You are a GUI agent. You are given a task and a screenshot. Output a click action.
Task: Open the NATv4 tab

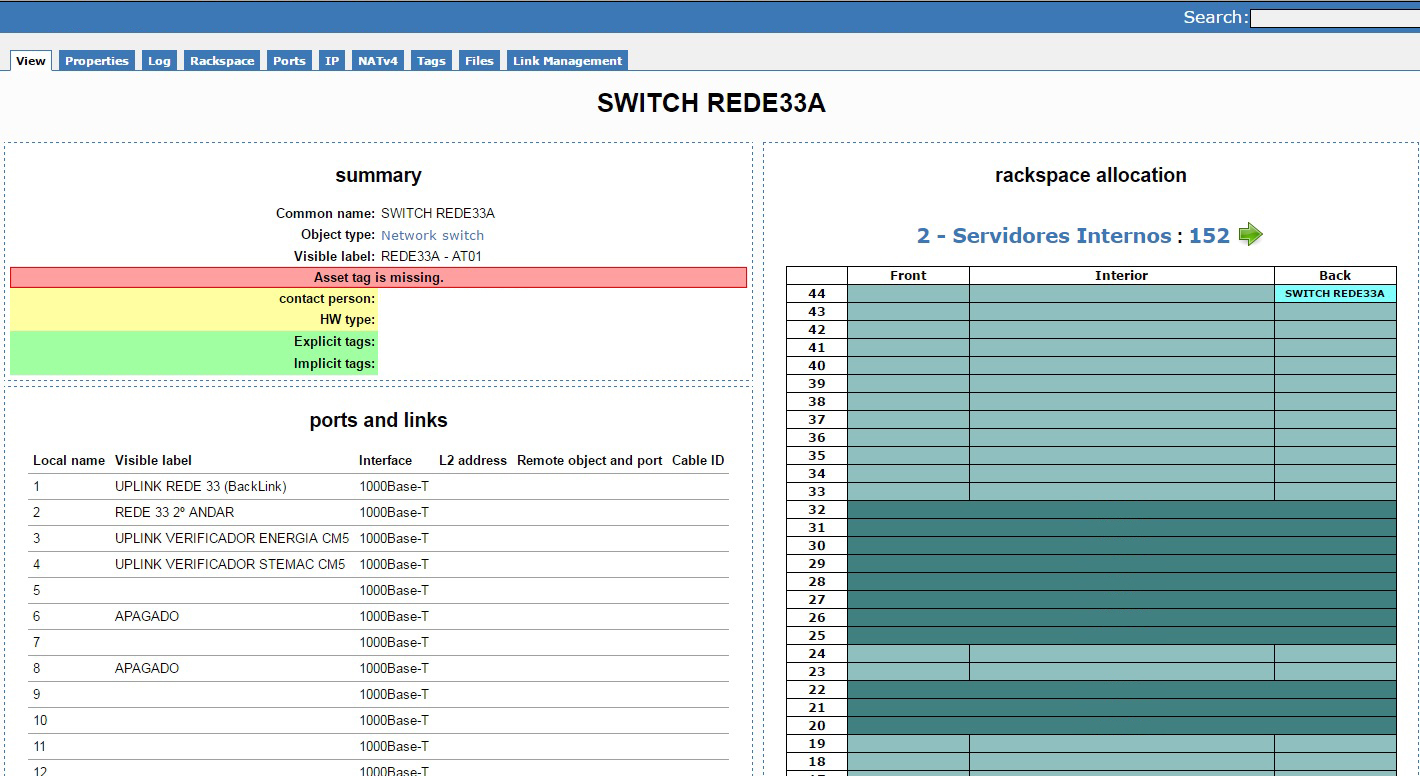coord(378,61)
